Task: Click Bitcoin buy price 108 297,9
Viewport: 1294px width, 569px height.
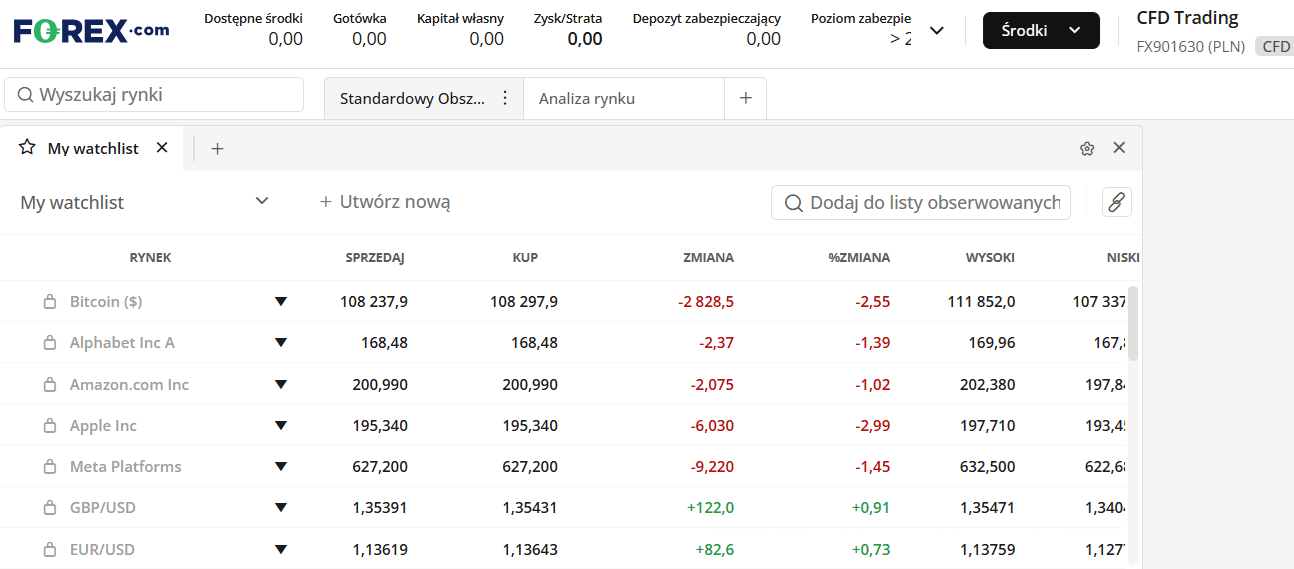Action: [524, 301]
